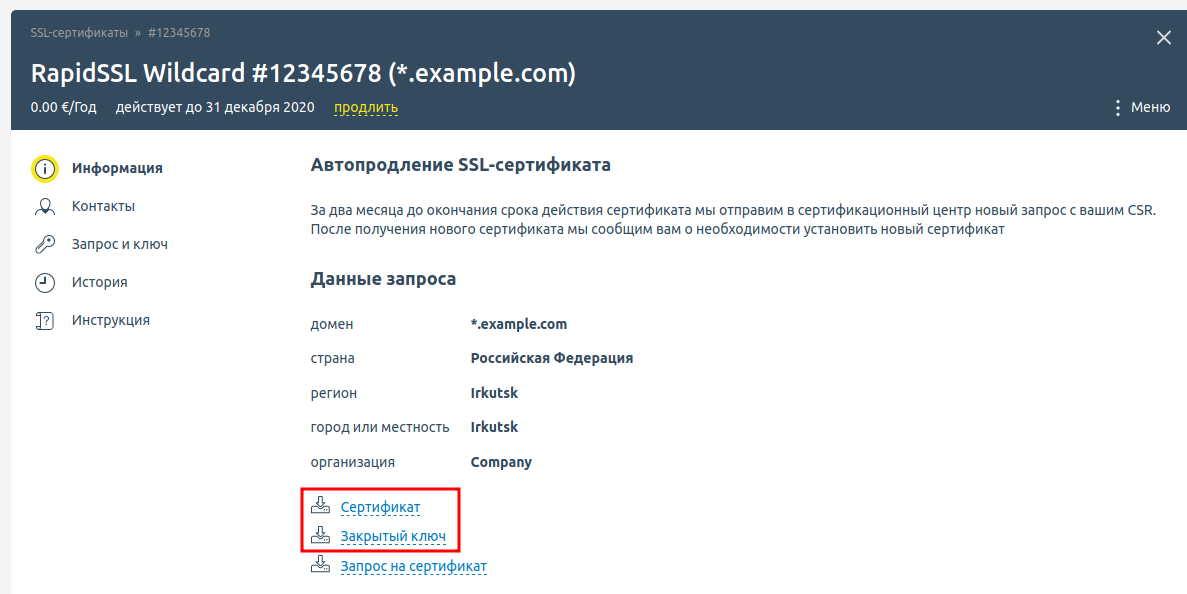Go to Запрос и ключ section
Image resolution: width=1187 pixels, height=594 pixels.
point(119,245)
